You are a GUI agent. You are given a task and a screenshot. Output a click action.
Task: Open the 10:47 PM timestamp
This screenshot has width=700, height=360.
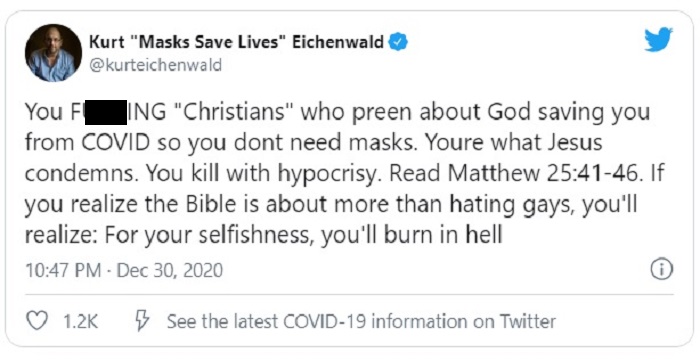[x=62, y=271]
